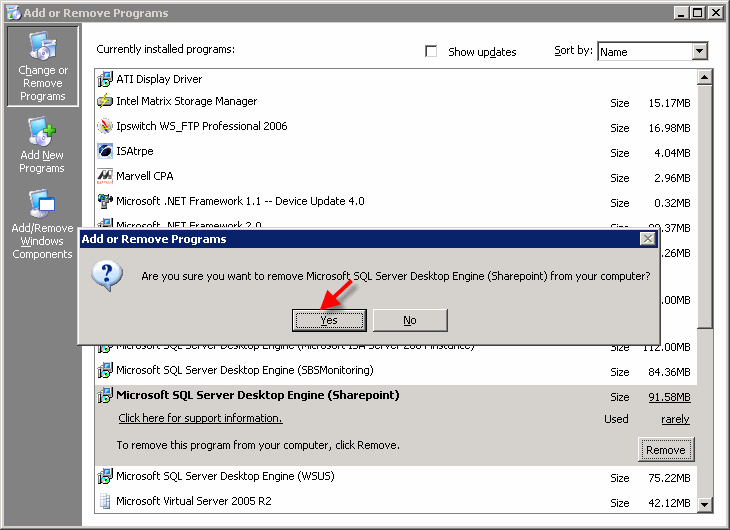Select Change or Remove Programs icon
The height and width of the screenshot is (530, 730).
(43, 66)
